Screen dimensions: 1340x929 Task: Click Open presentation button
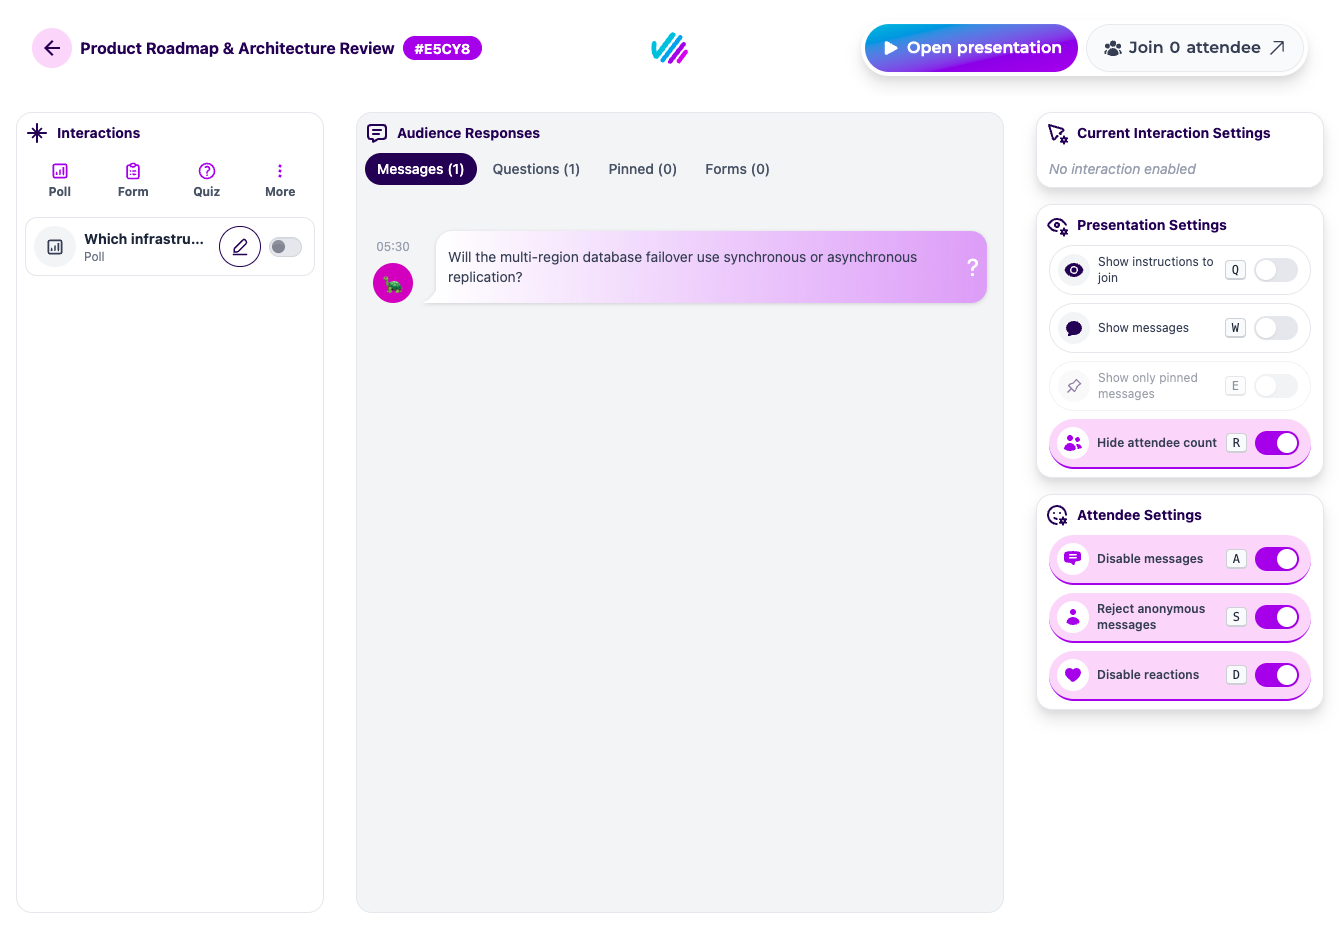tap(971, 48)
